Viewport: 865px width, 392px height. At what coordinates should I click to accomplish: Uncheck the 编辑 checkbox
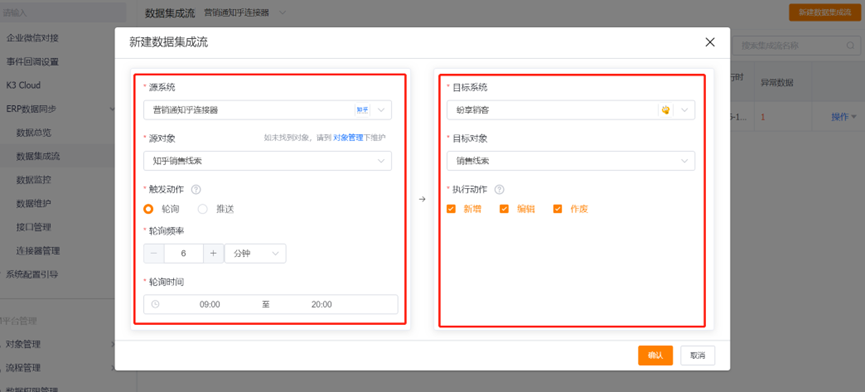click(x=504, y=209)
